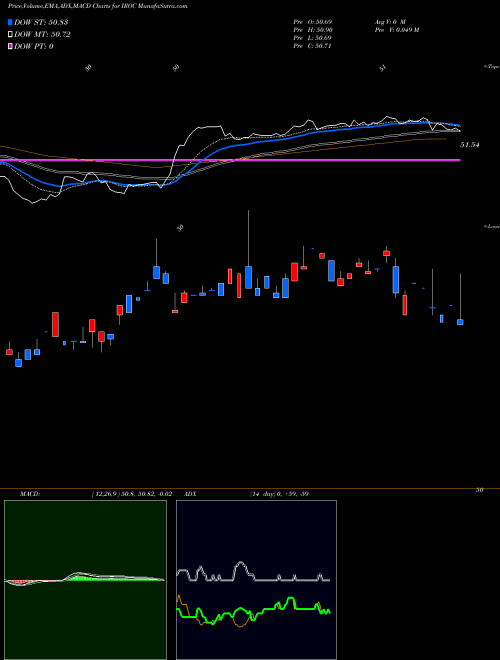
Task: Click the 'Pre H: 50.90' high value
Action: 313,30
